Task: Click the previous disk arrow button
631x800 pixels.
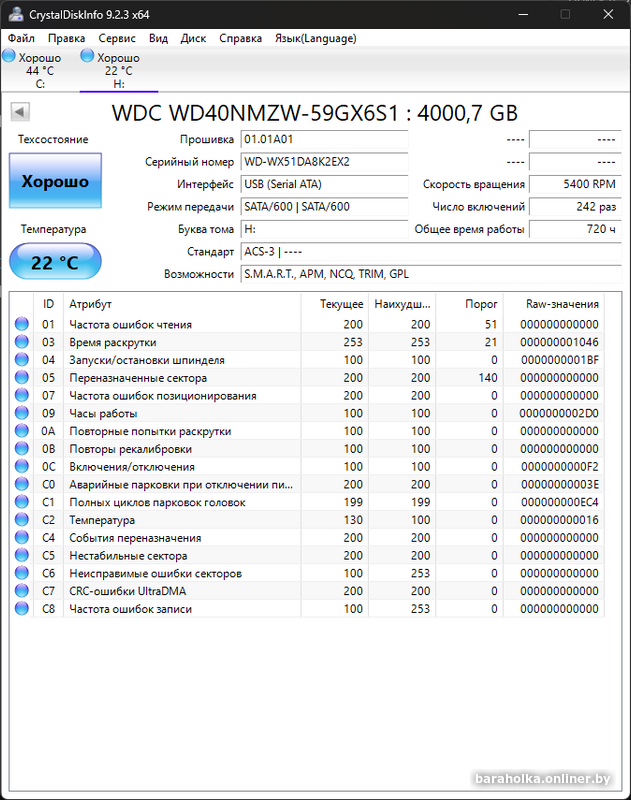Action: coord(19,112)
